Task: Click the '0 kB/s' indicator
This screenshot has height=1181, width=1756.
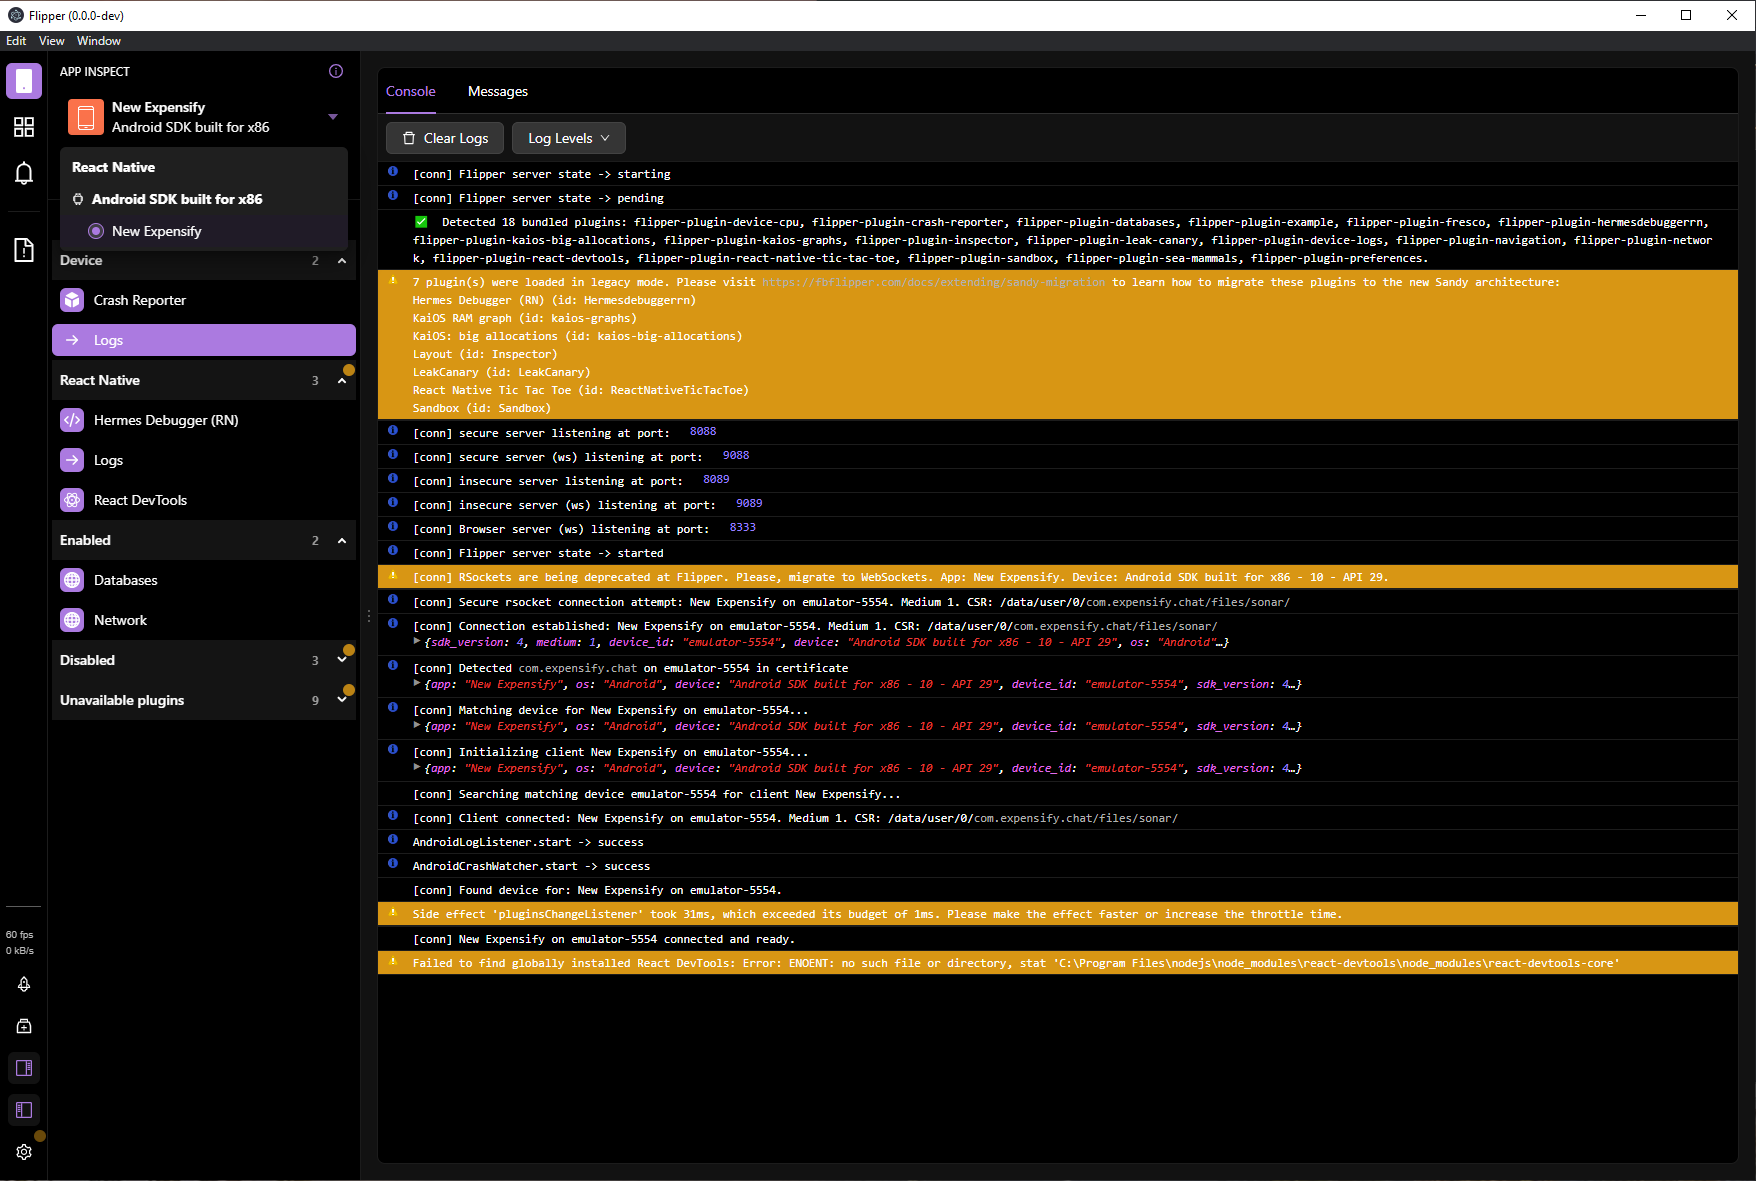Action: (x=20, y=951)
